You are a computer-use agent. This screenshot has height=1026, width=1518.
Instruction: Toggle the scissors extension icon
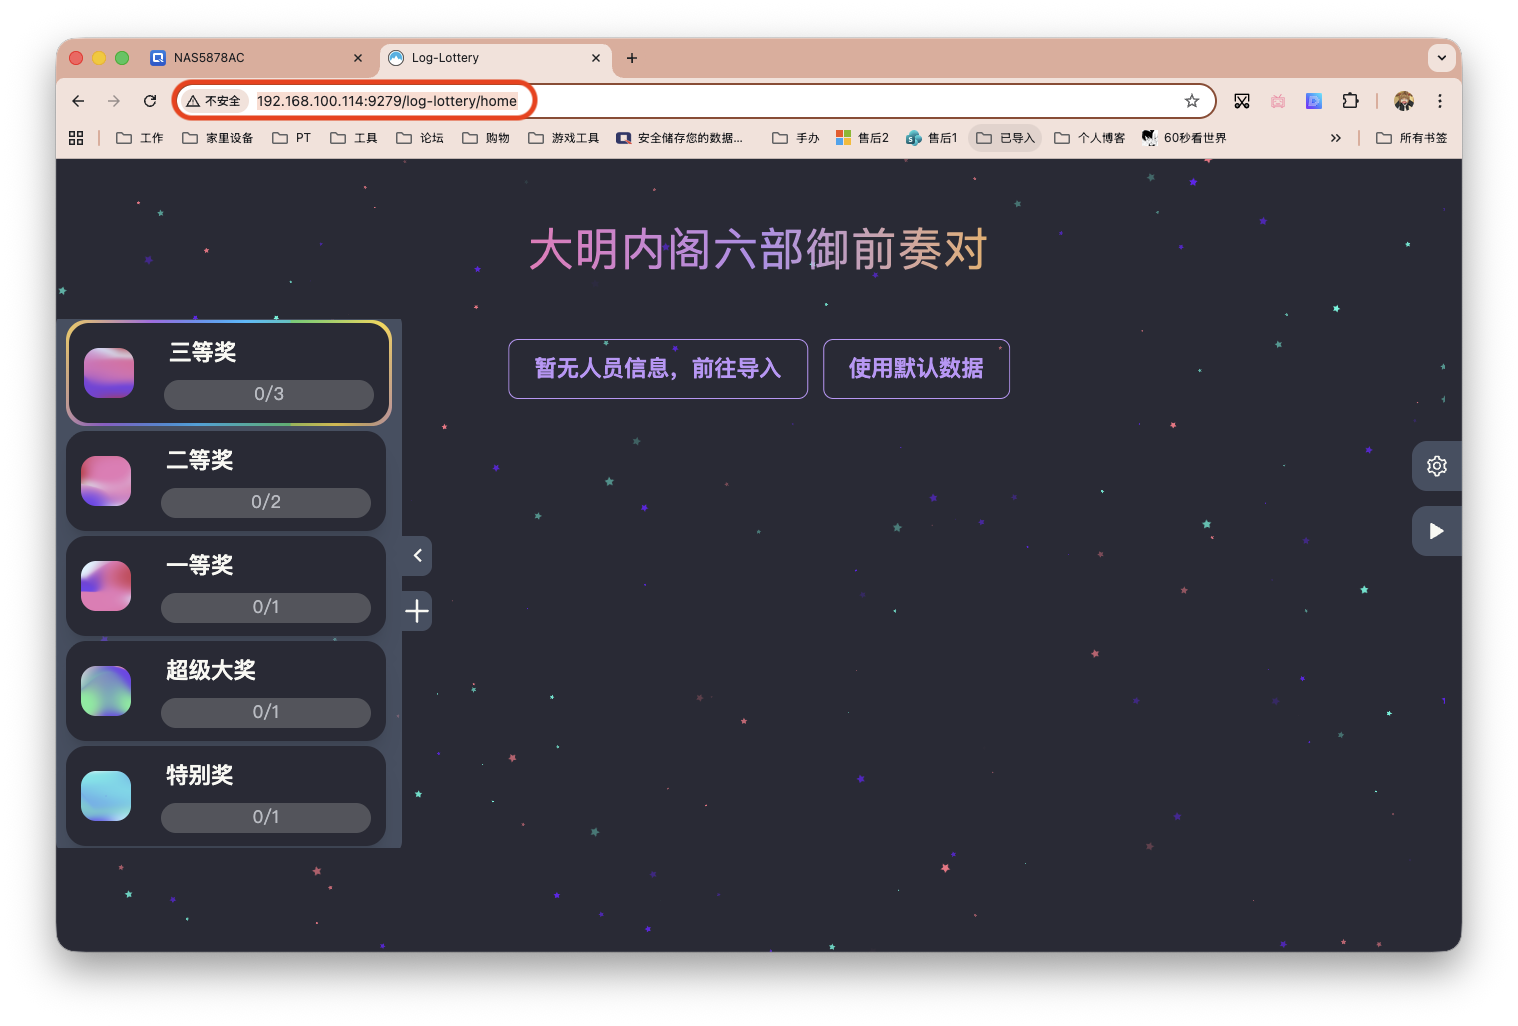click(1242, 101)
